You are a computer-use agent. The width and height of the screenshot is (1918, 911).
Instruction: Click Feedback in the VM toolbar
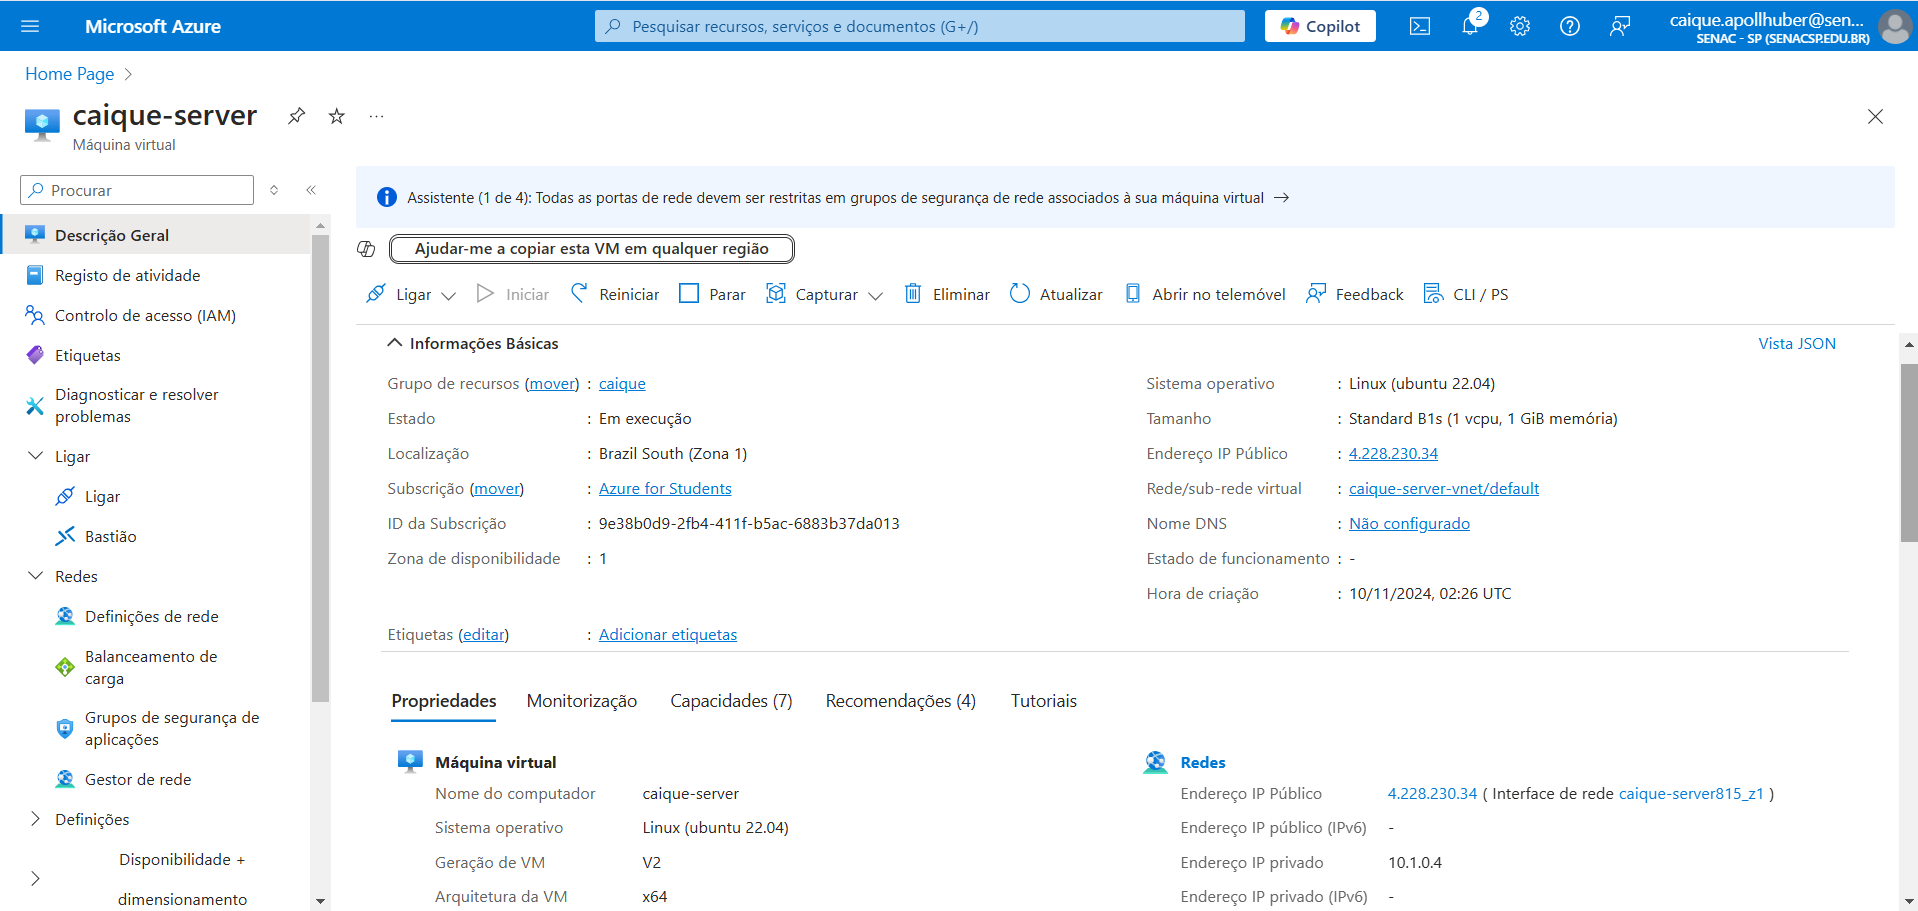click(1355, 294)
